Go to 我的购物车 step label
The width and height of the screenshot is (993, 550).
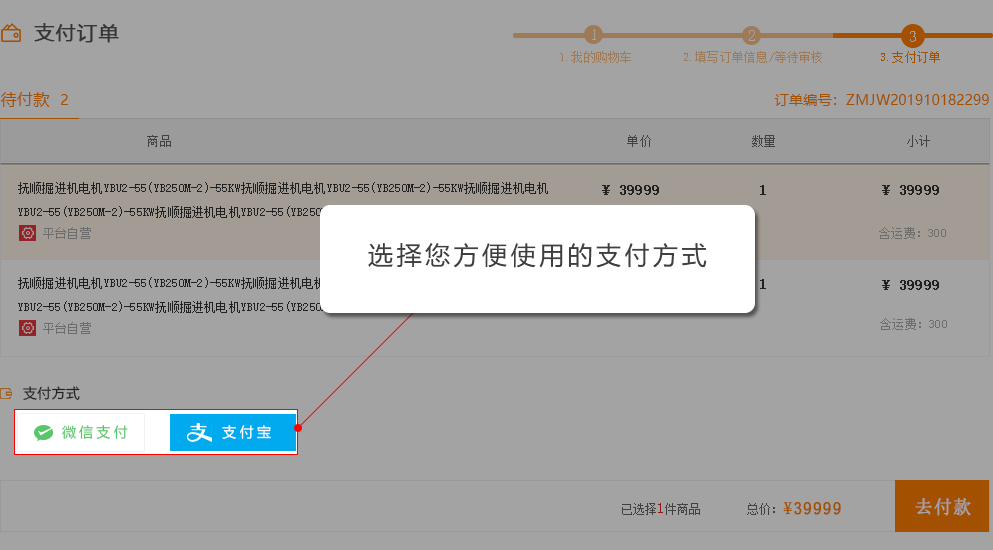tap(595, 58)
